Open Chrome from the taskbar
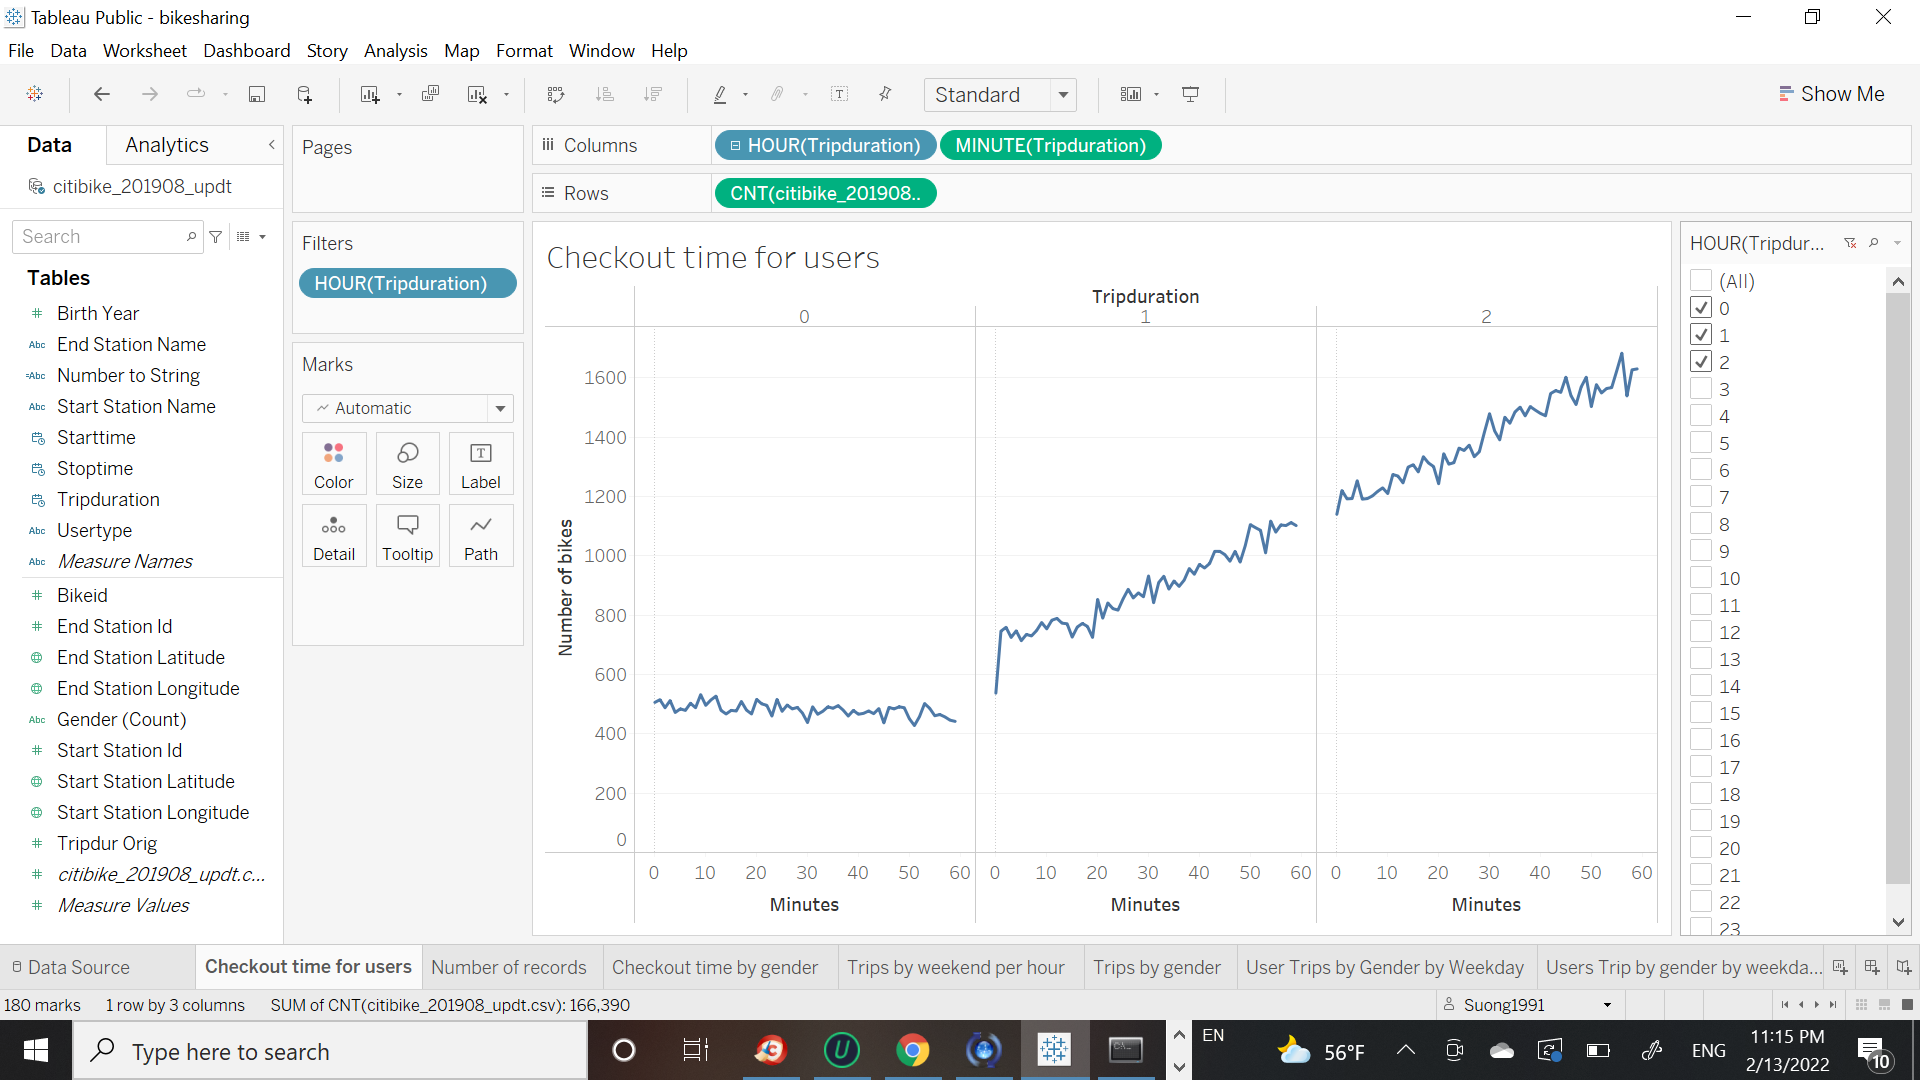The image size is (1920, 1080). coord(912,1050)
